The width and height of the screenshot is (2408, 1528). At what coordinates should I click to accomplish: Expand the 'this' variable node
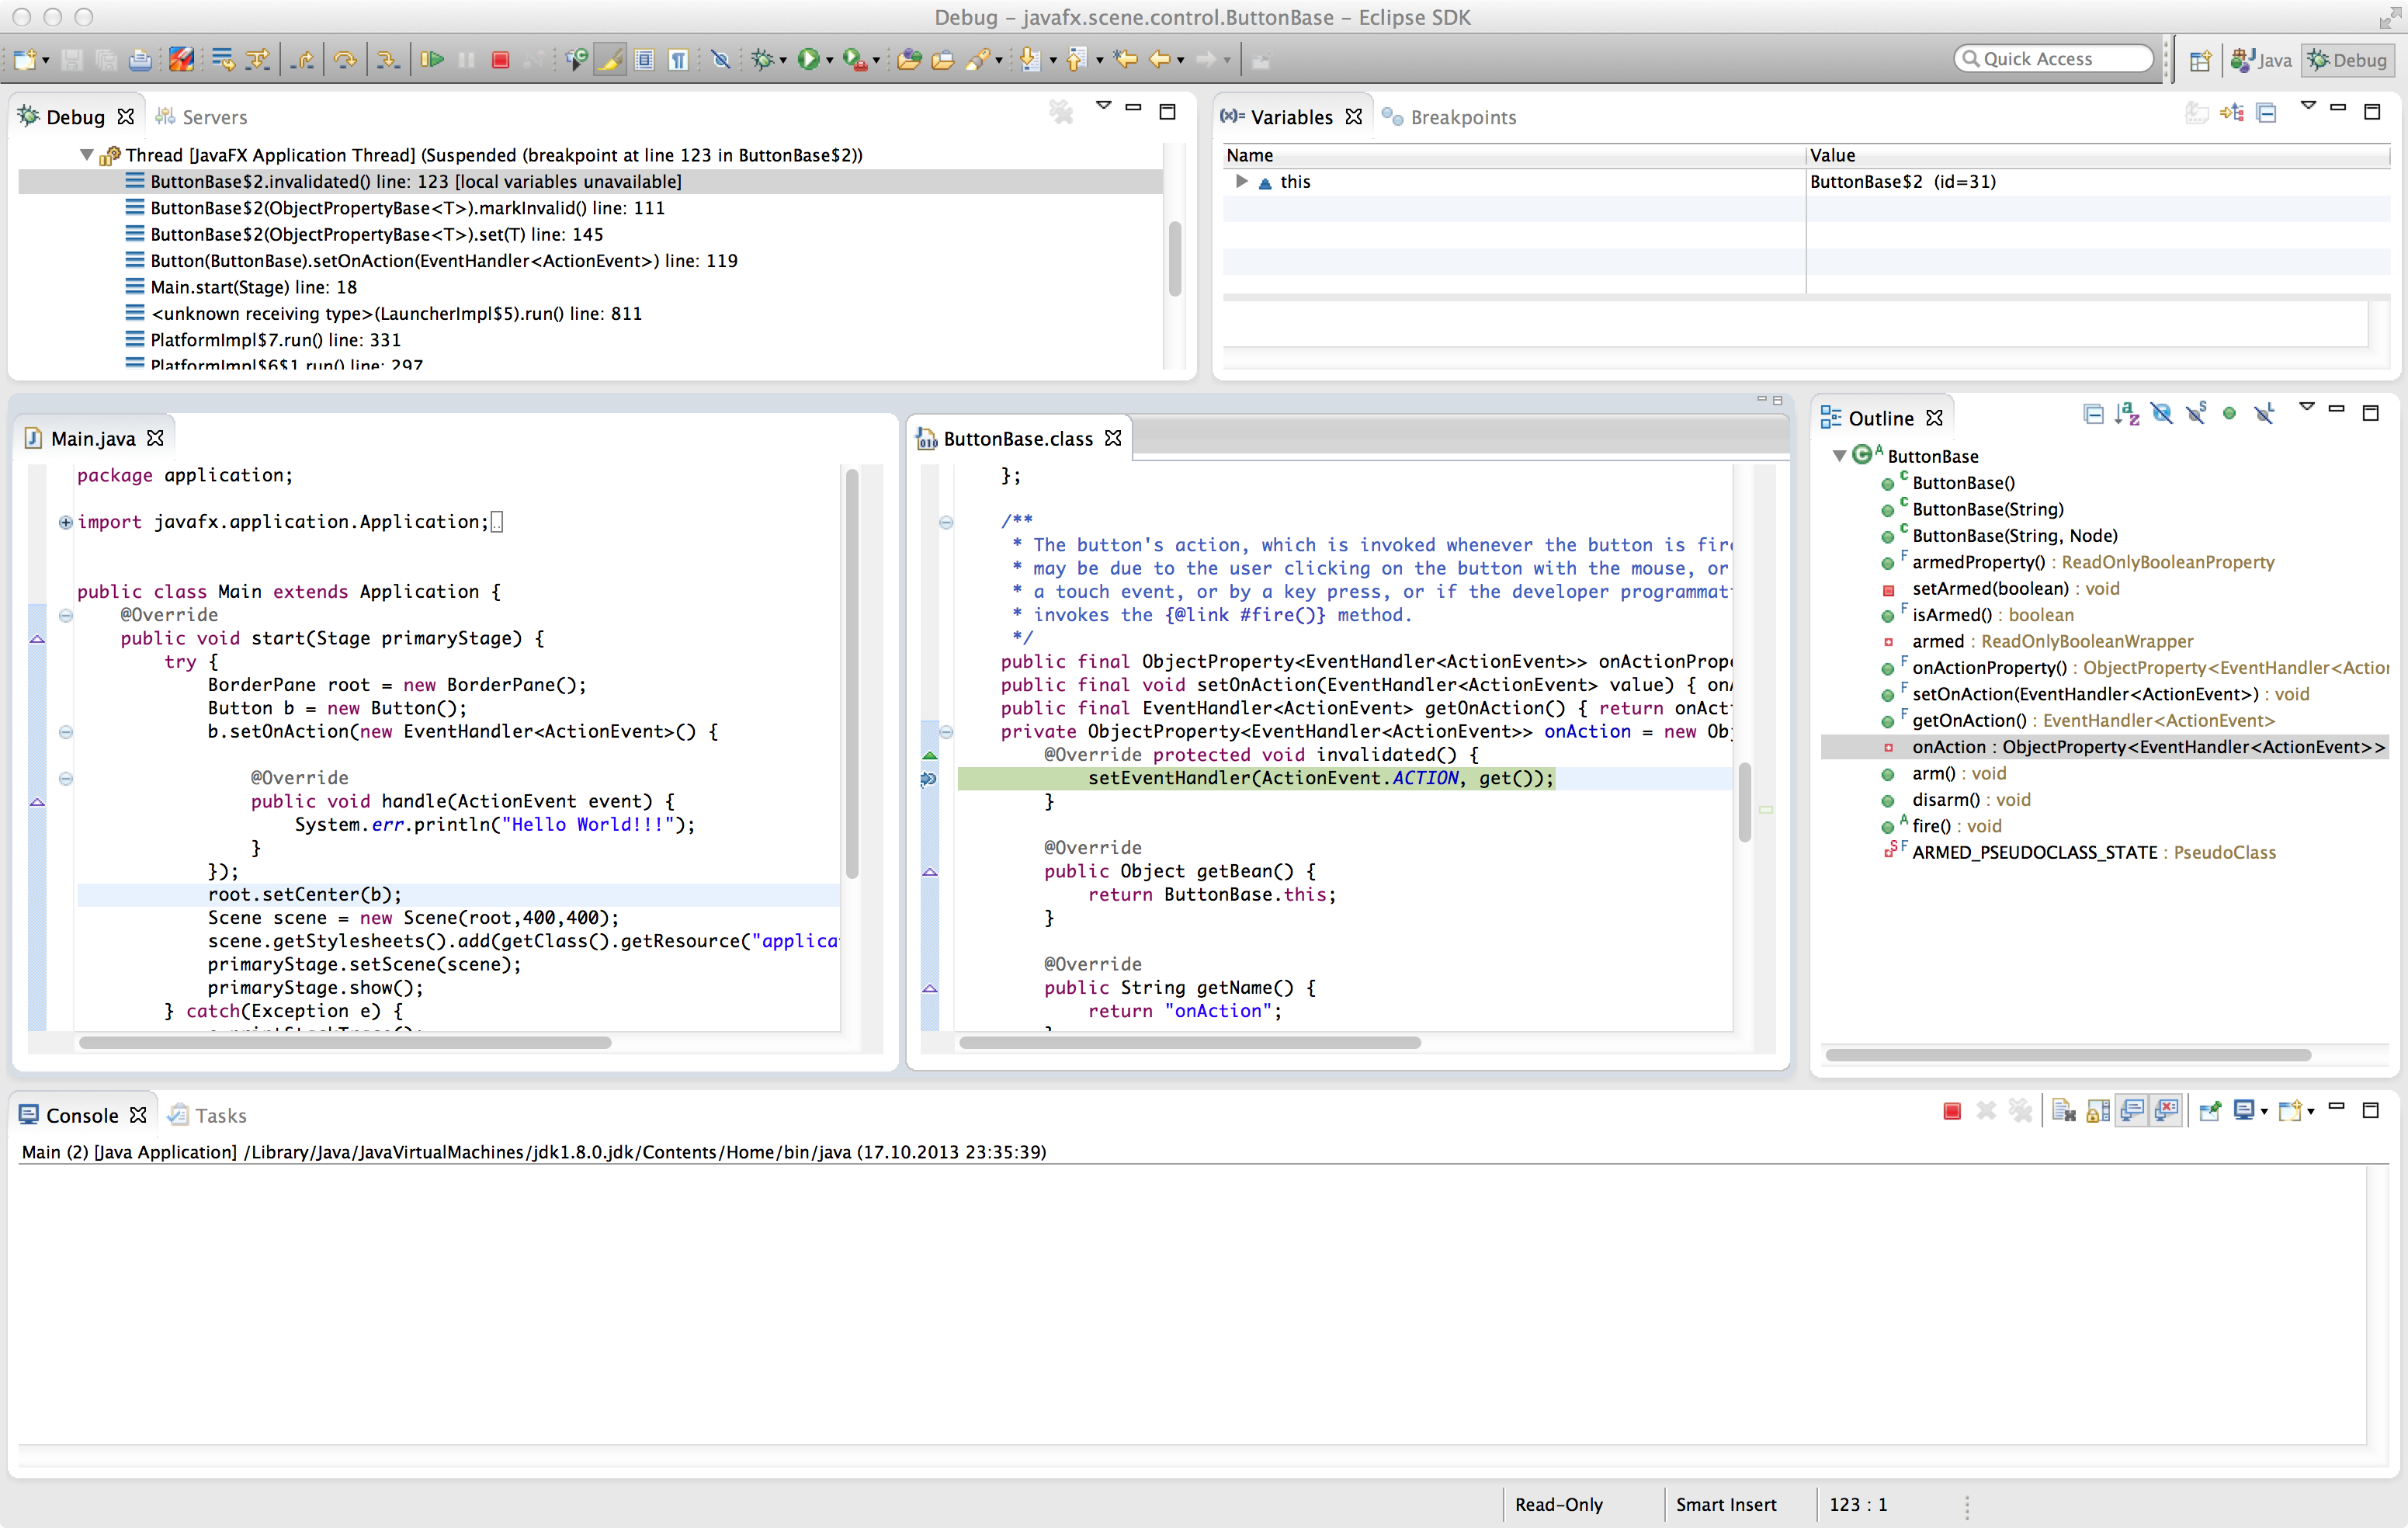click(x=1241, y=182)
